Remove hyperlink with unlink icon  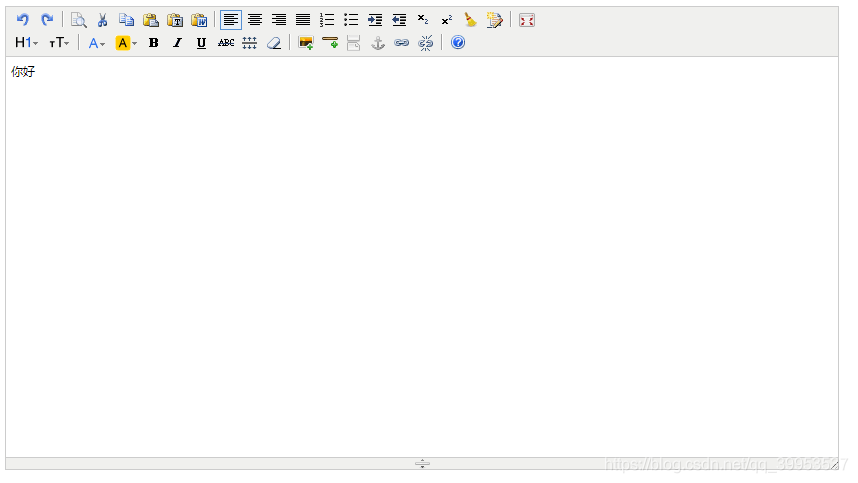[x=426, y=43]
